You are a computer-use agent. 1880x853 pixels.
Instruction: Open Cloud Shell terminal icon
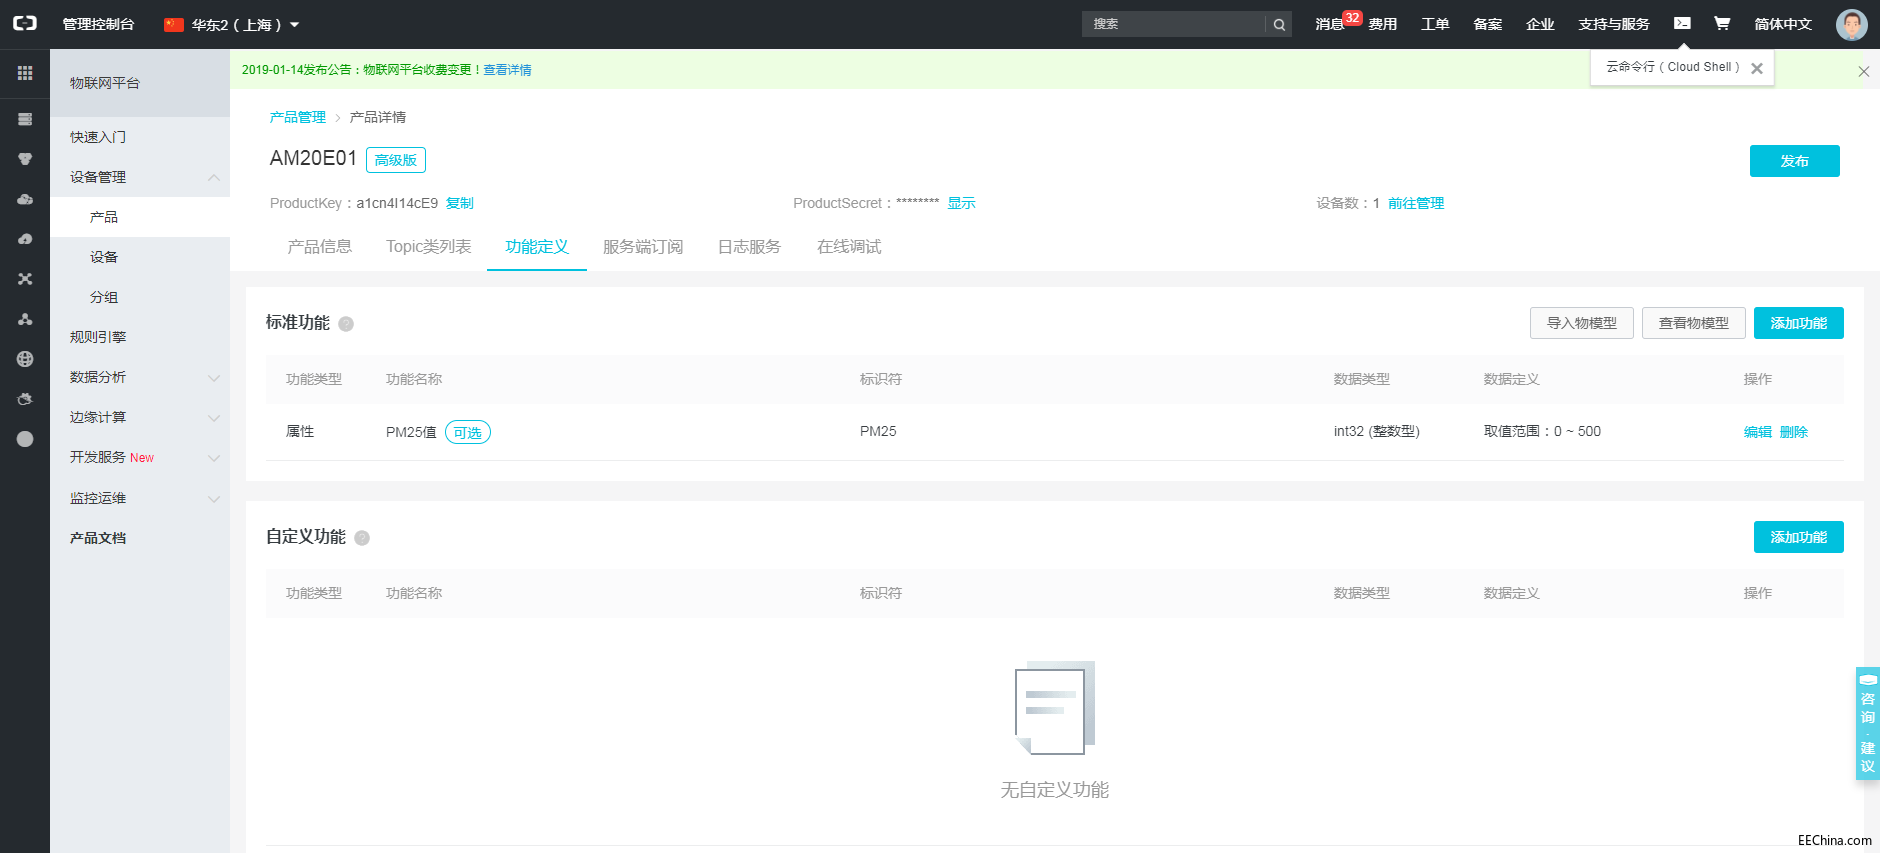(x=1682, y=23)
